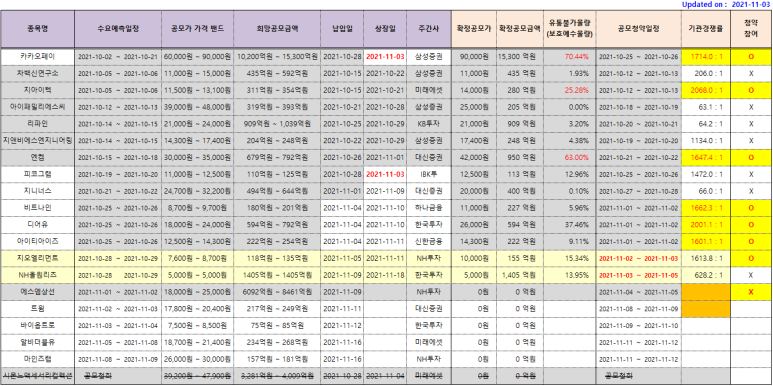Select the 26,000원 ~ 30,000원 price band
The image size is (773, 386).
198,359
